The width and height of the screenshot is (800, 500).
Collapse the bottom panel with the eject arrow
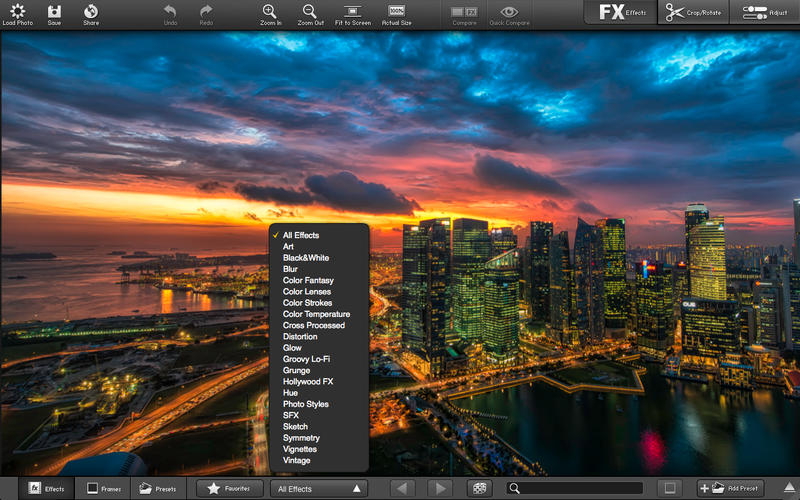coord(790,488)
